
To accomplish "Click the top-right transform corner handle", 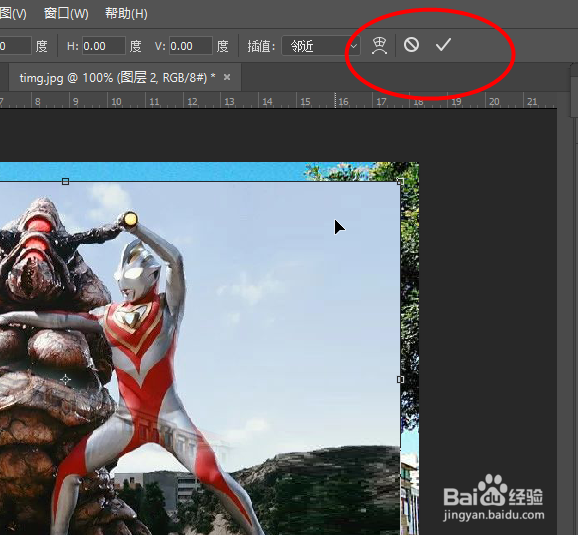I will click(x=400, y=181).
